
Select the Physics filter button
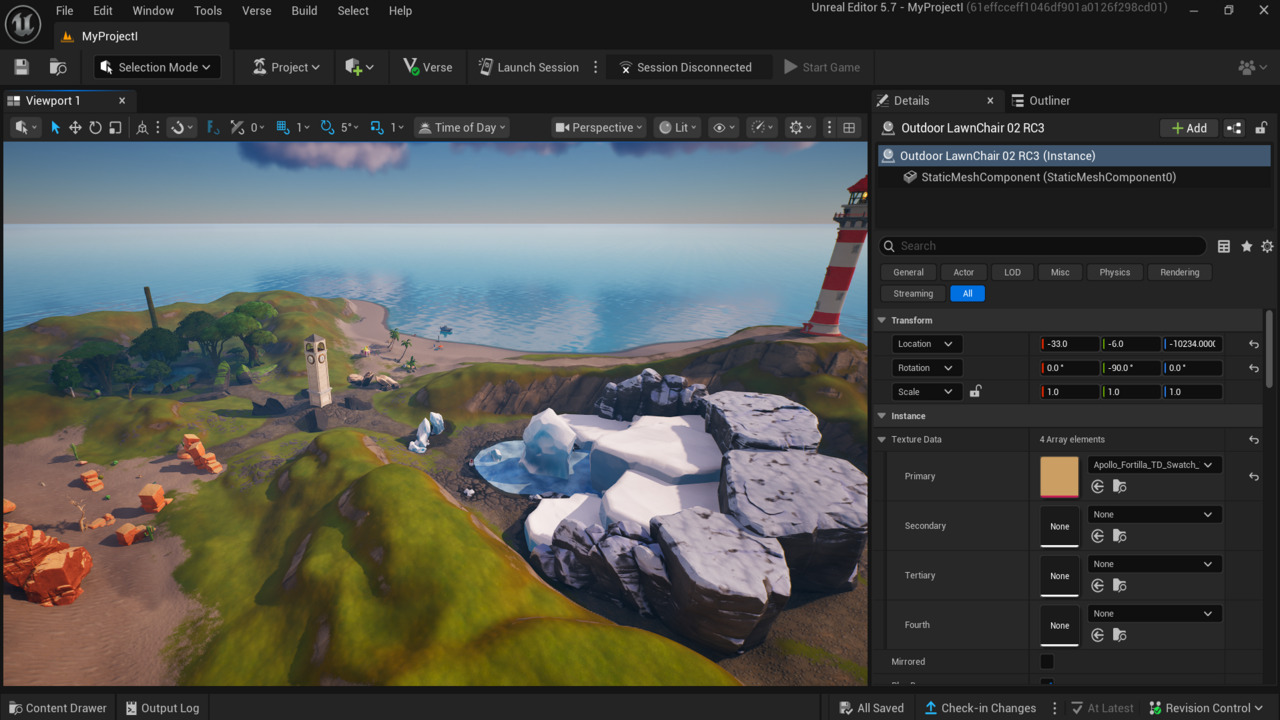1114,272
